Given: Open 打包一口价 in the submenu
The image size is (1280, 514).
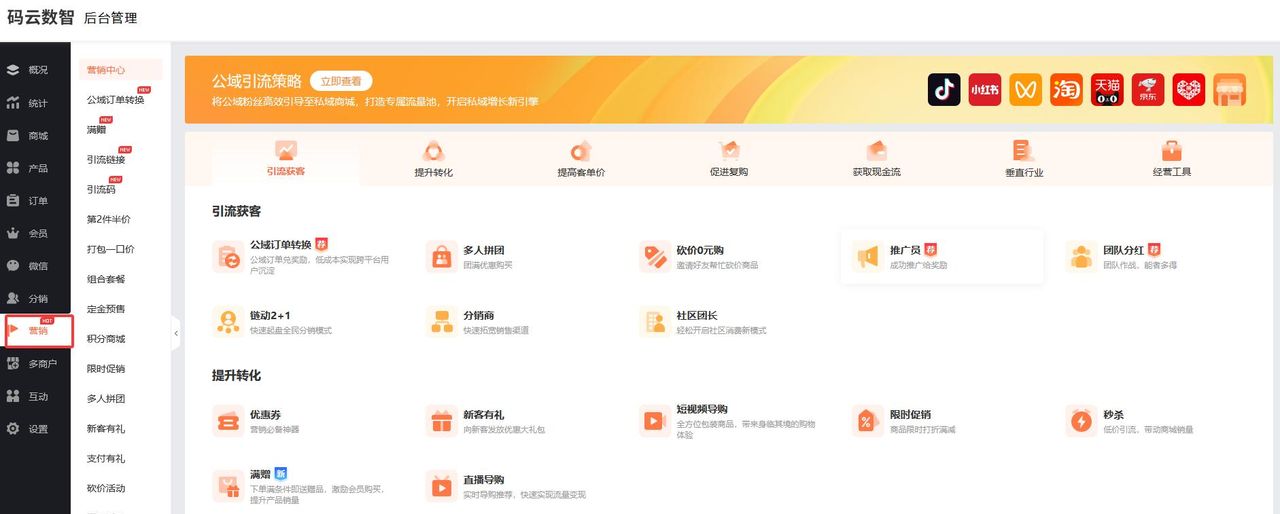Looking at the screenshot, I should [110, 249].
